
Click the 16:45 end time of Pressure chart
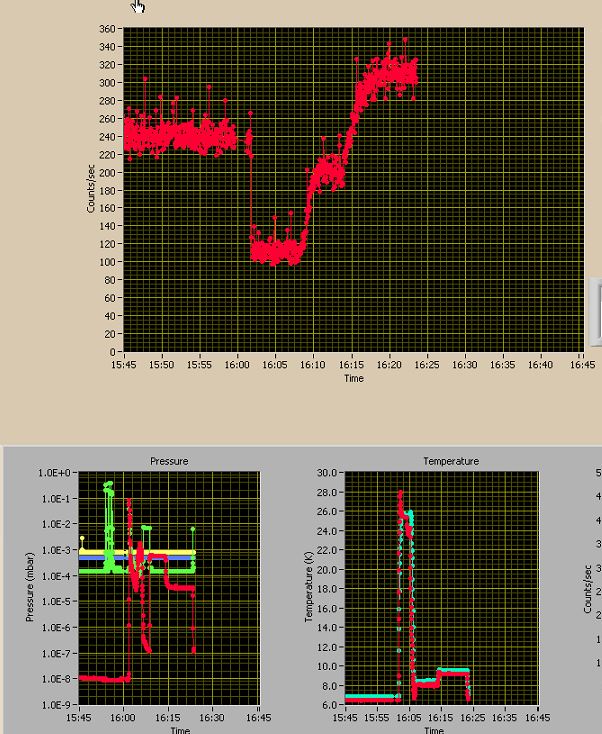pos(258,718)
